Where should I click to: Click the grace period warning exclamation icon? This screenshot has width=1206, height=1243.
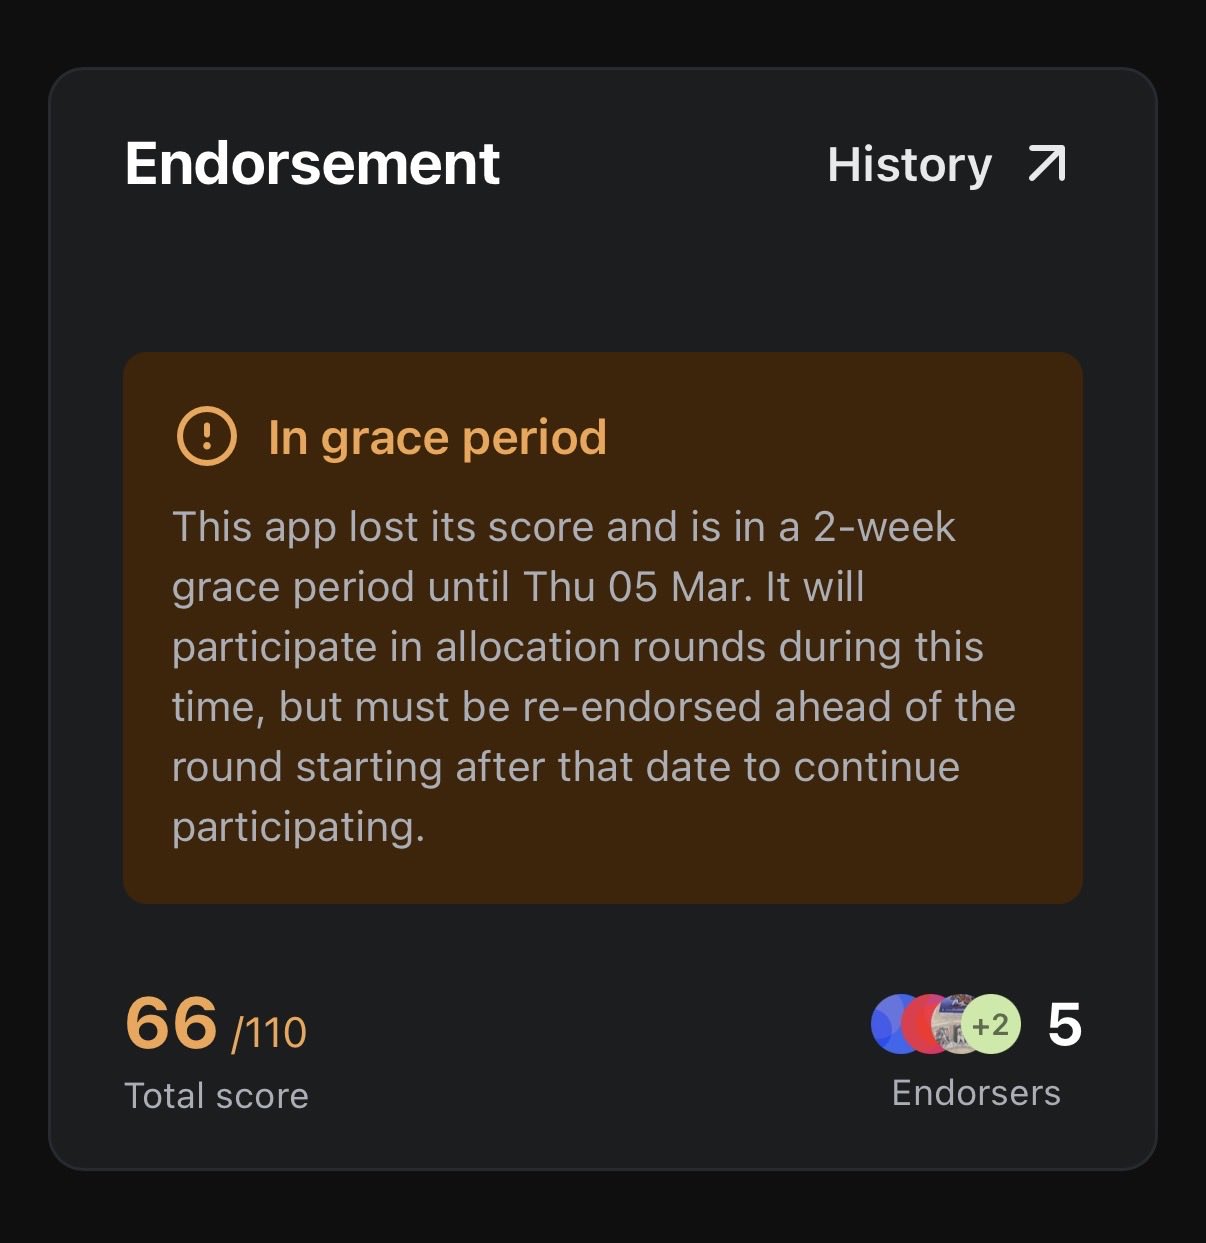point(206,437)
